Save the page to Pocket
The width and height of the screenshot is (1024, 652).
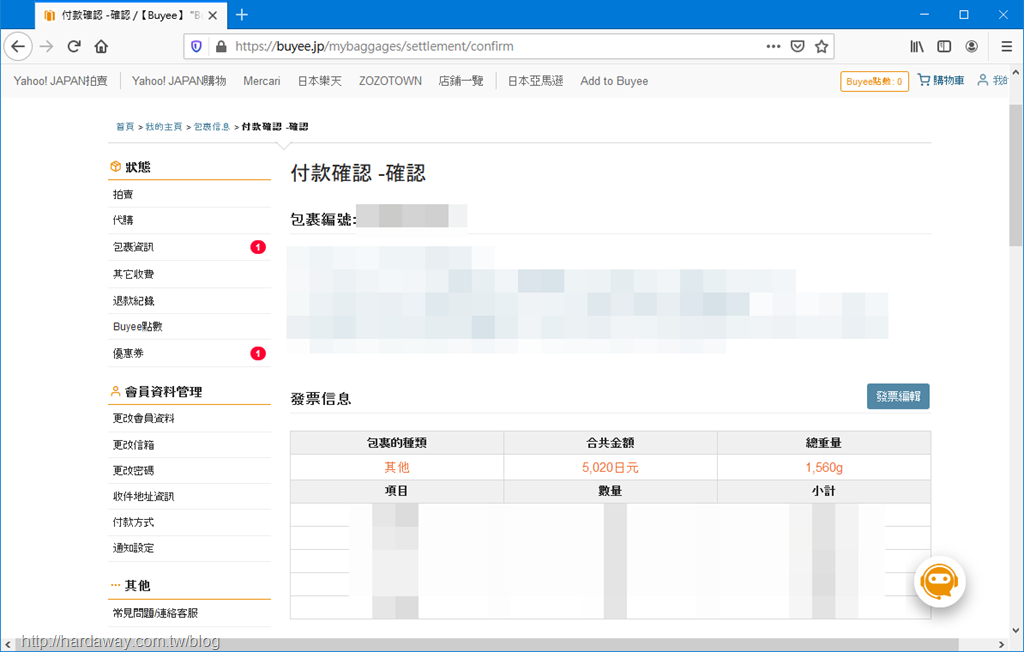(797, 46)
